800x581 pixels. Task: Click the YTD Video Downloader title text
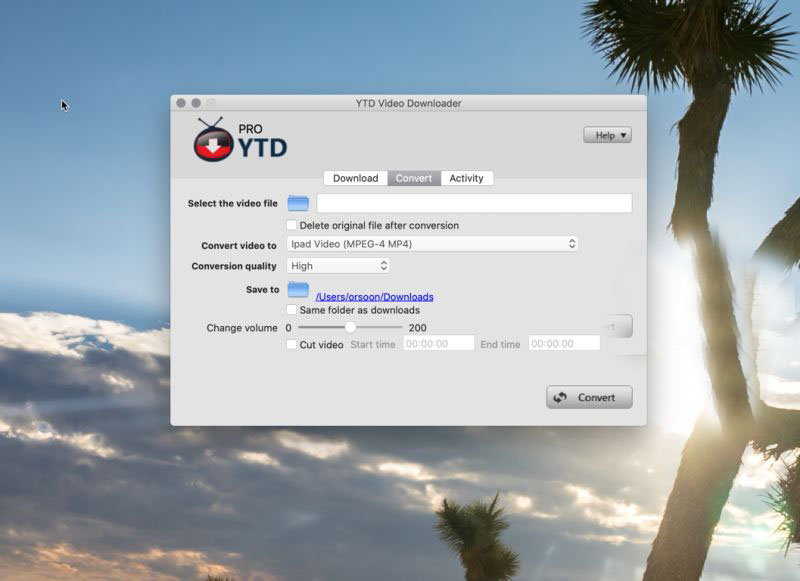pyautogui.click(x=409, y=103)
